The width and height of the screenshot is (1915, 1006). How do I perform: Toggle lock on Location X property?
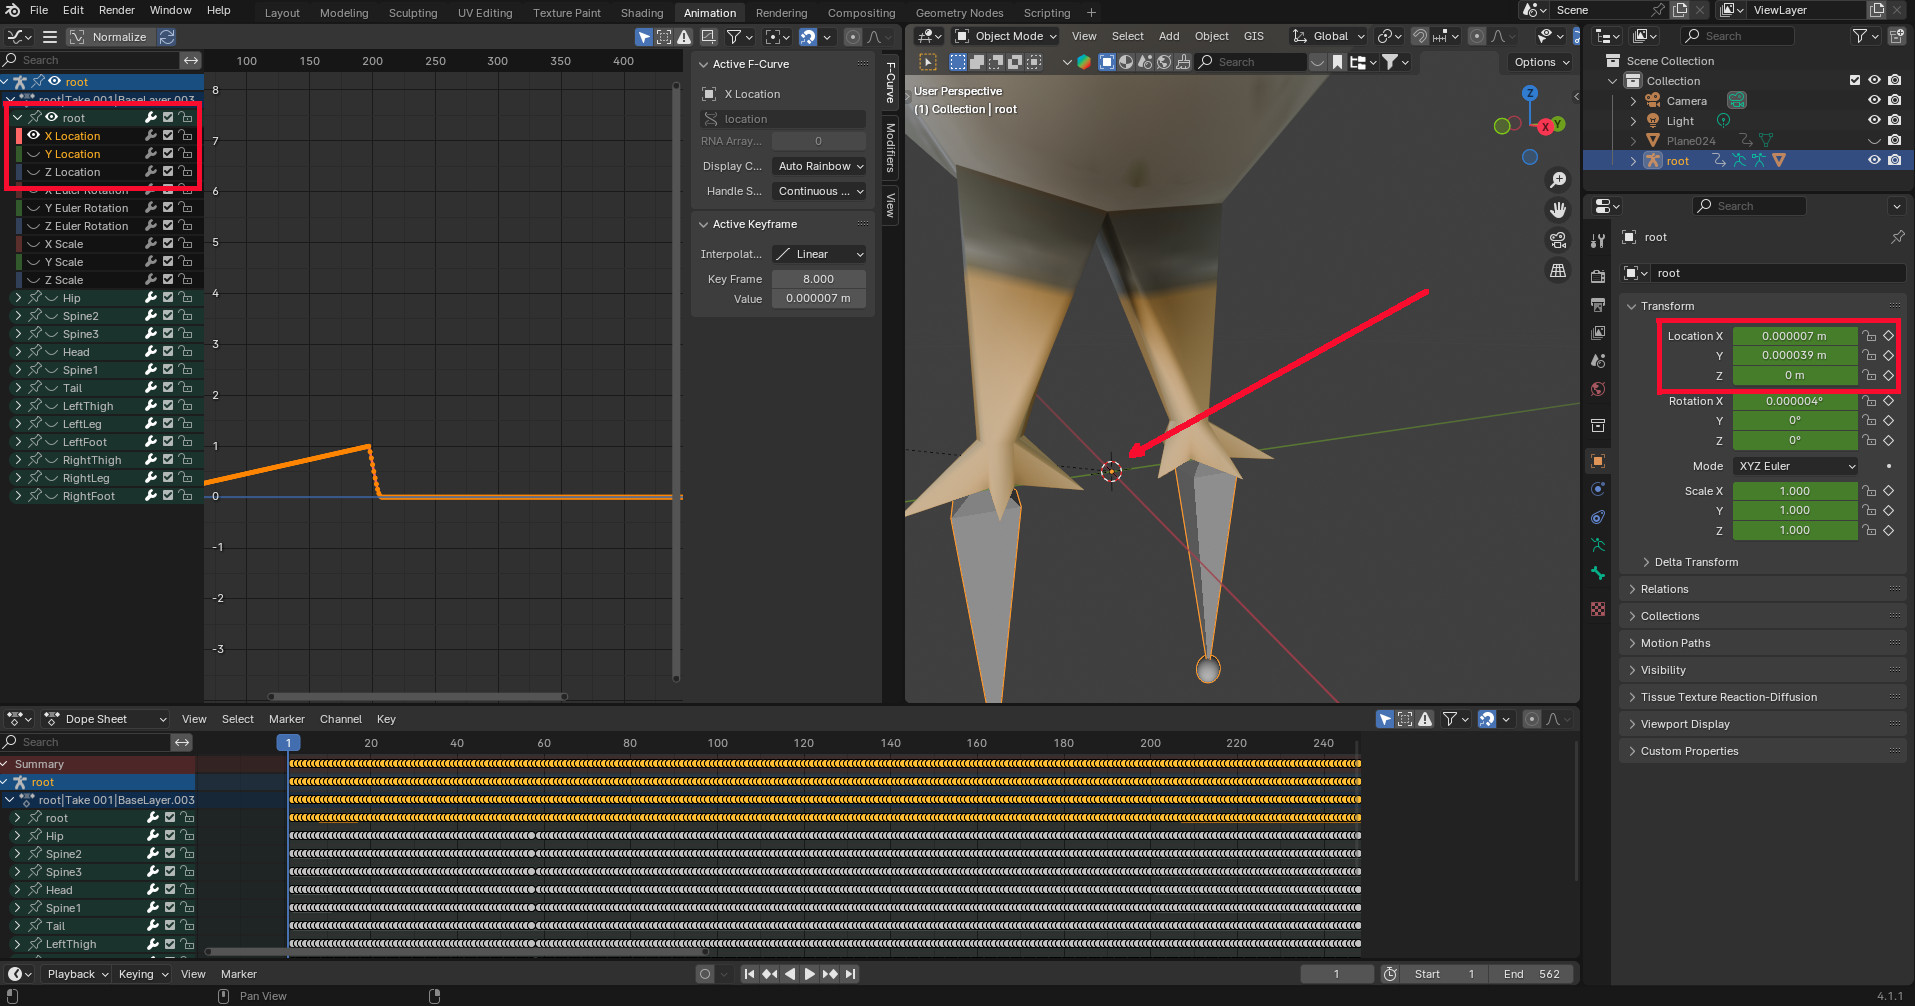click(x=1869, y=336)
